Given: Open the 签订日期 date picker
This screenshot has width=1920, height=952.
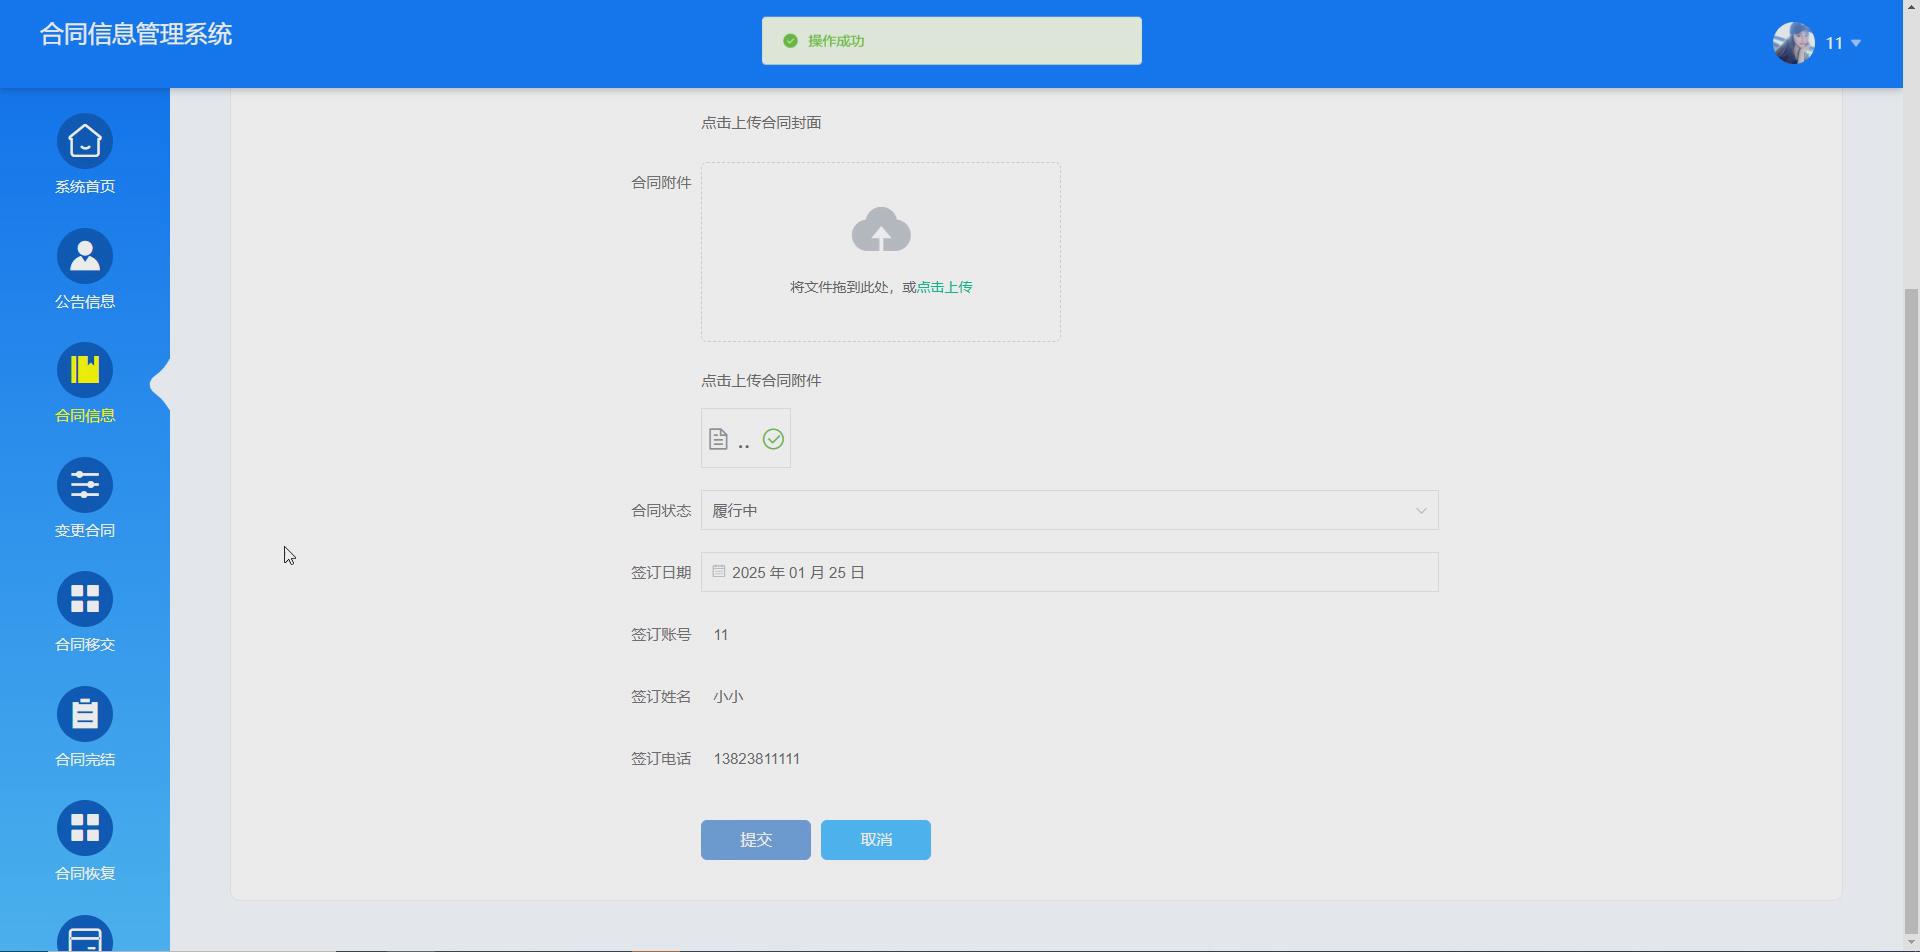Looking at the screenshot, I should click(x=1069, y=572).
